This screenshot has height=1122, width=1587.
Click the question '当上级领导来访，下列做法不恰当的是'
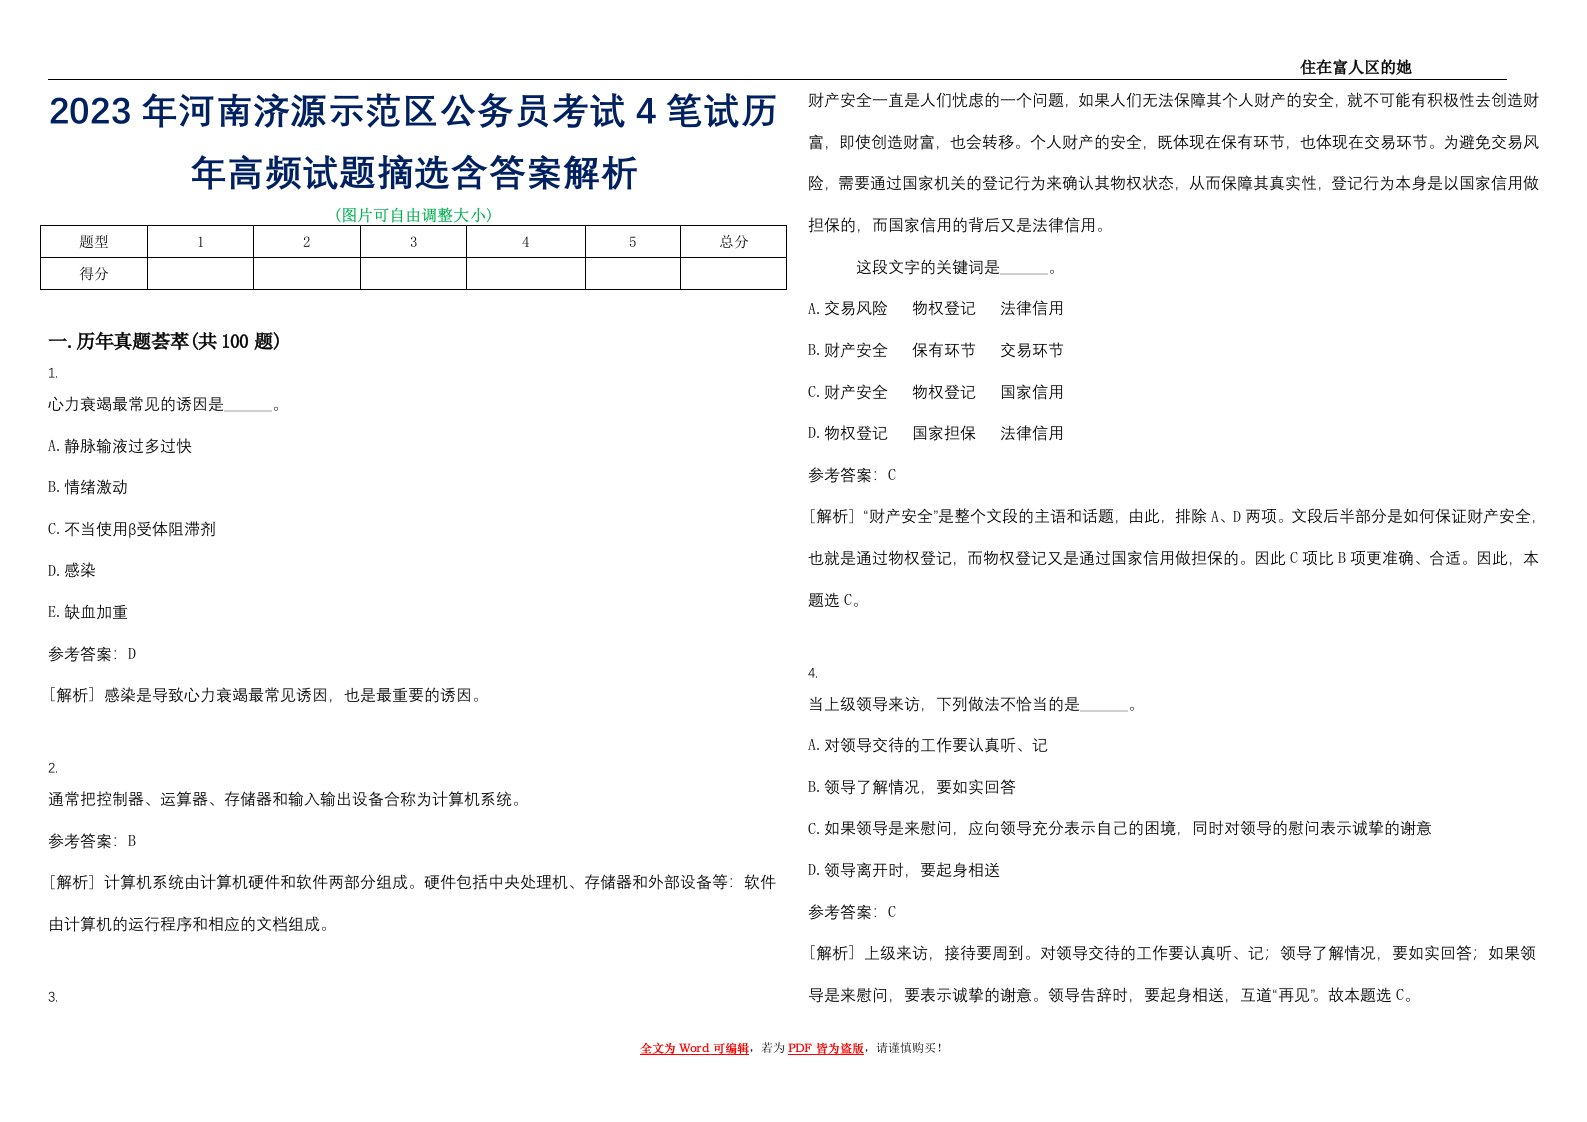(x=973, y=704)
